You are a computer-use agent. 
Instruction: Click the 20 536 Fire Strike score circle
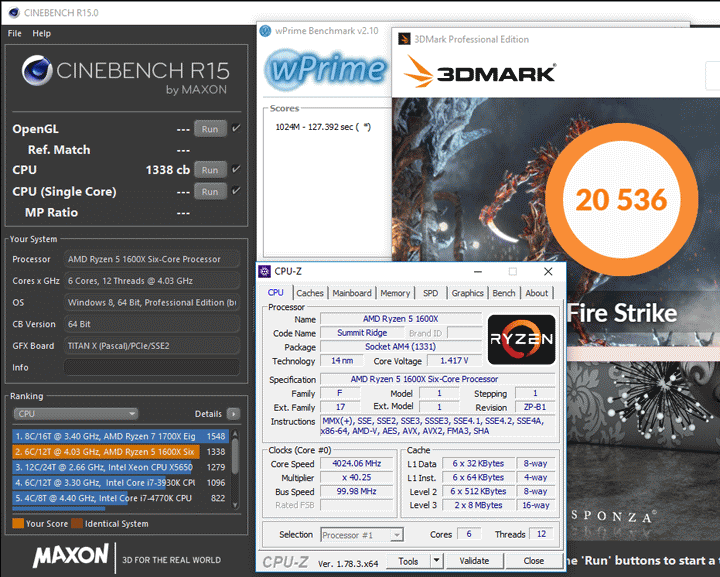coord(621,200)
